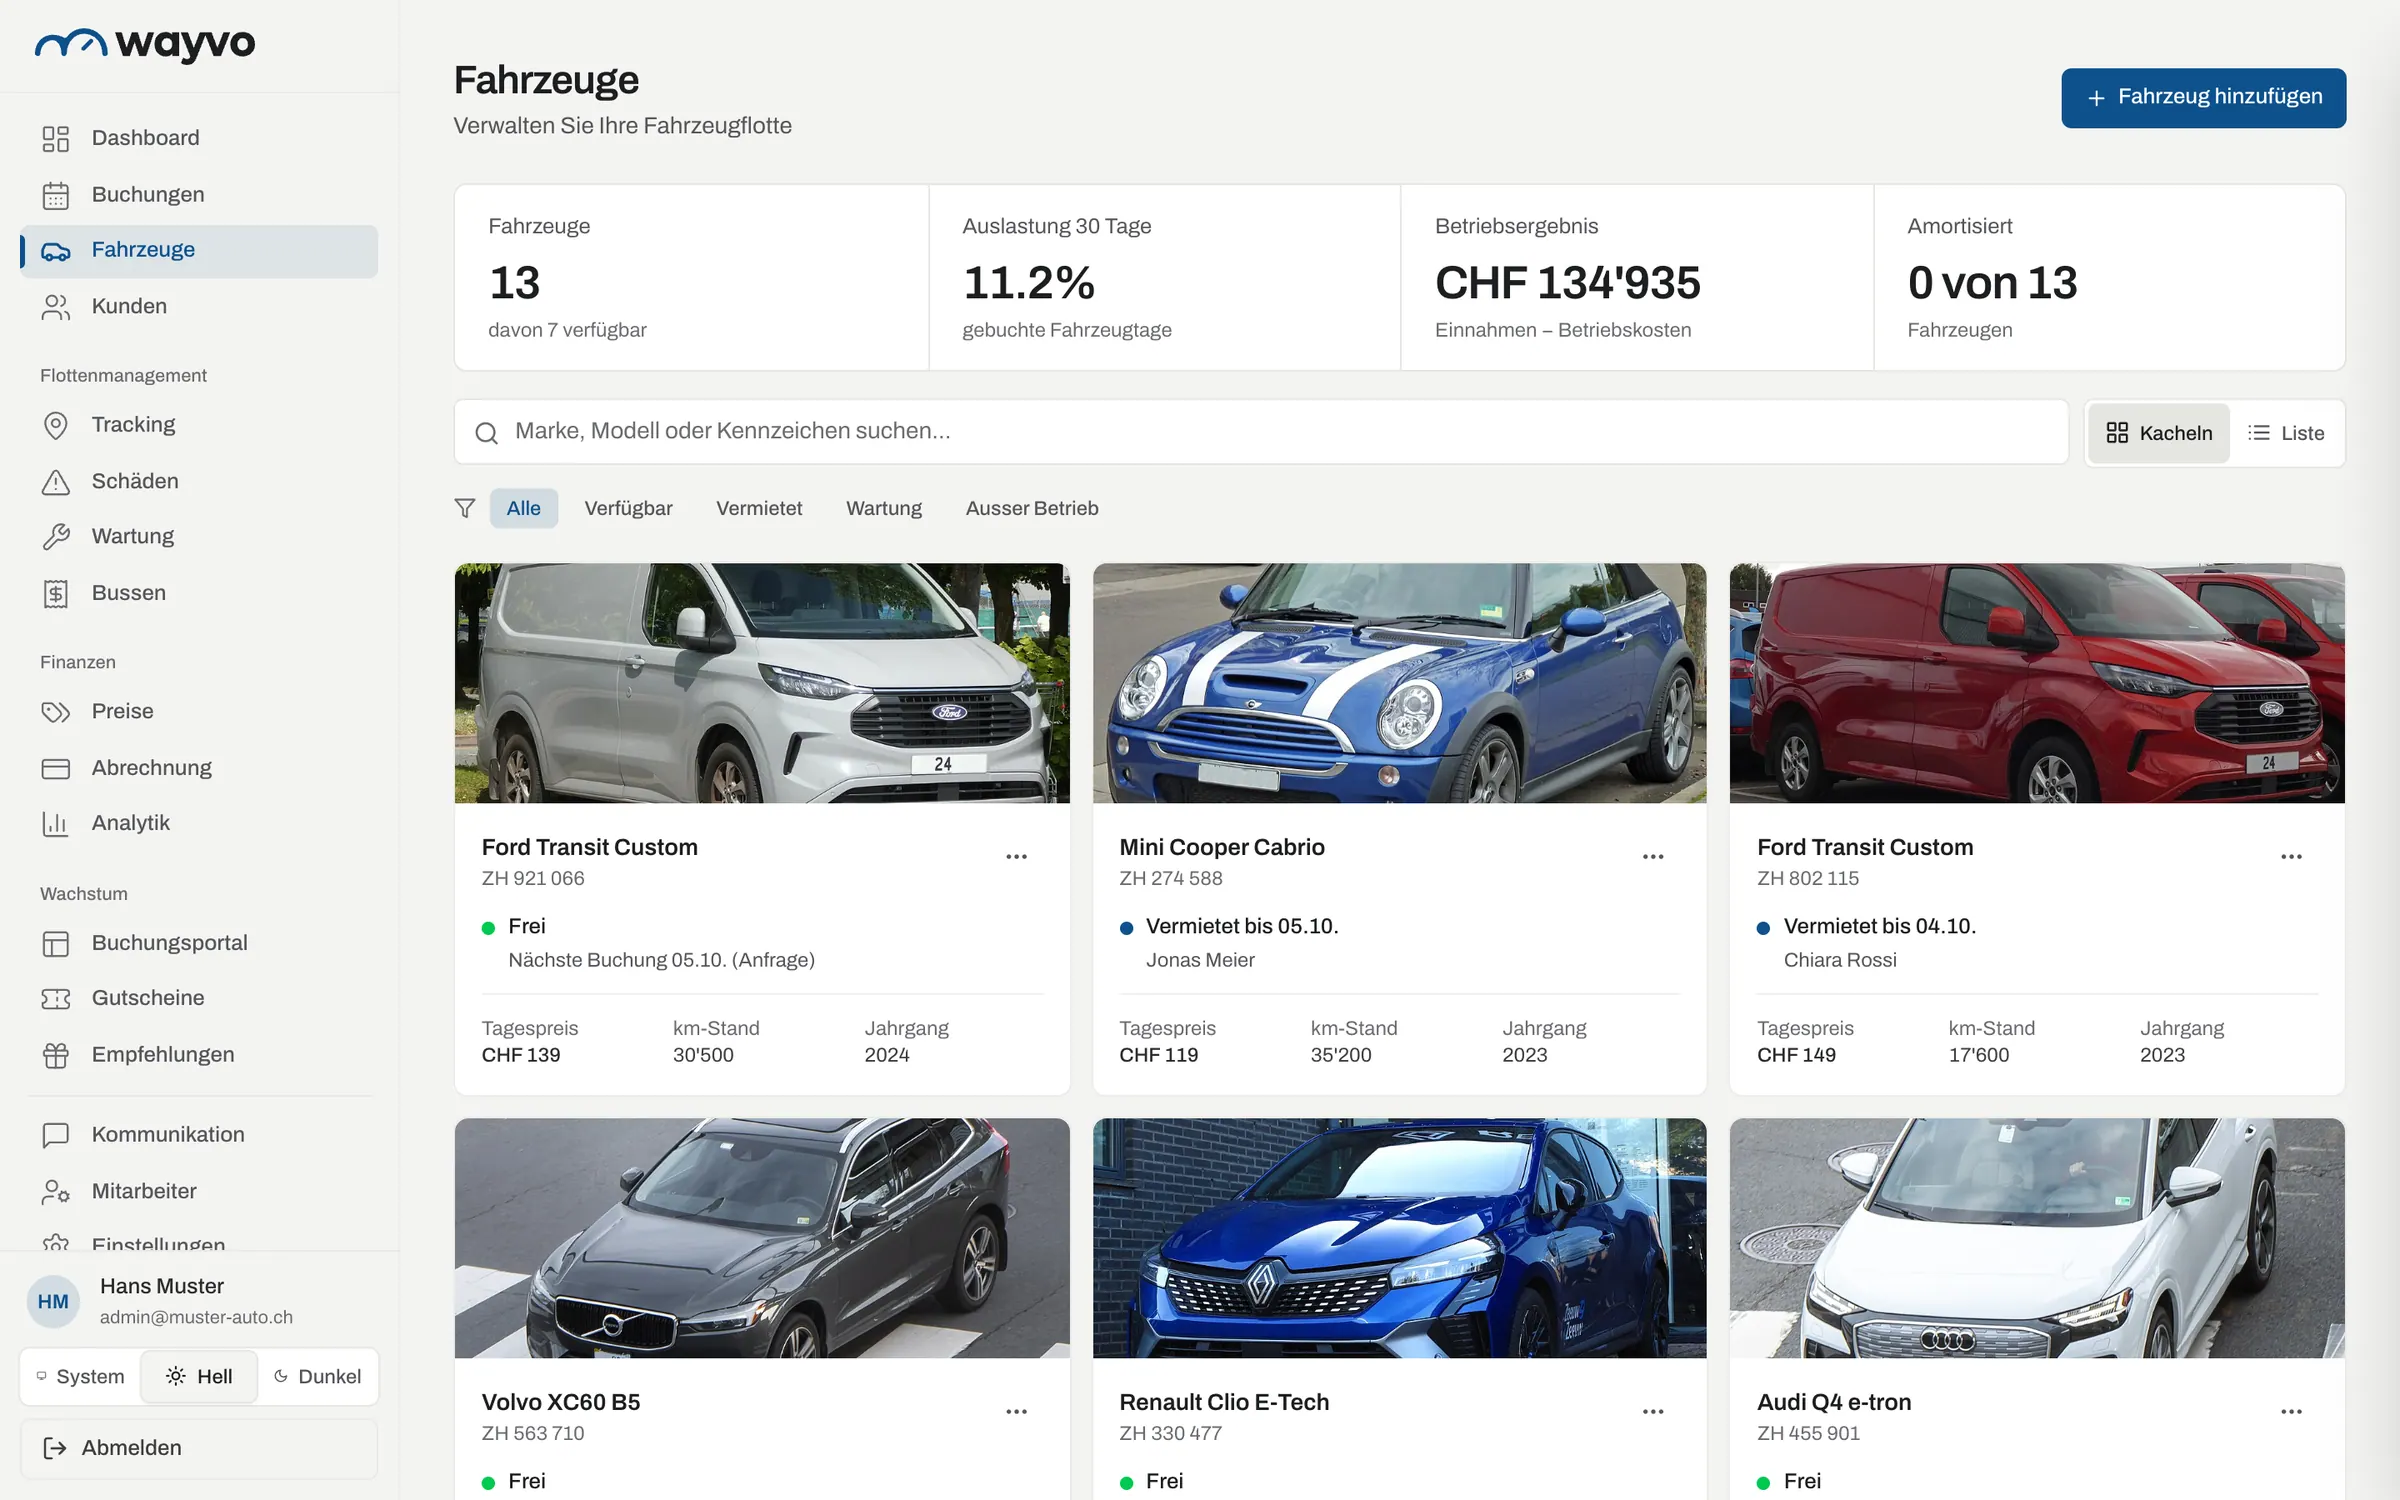Switch to Liste list view
Screen dimensions: 2400x1500
pos(2287,433)
